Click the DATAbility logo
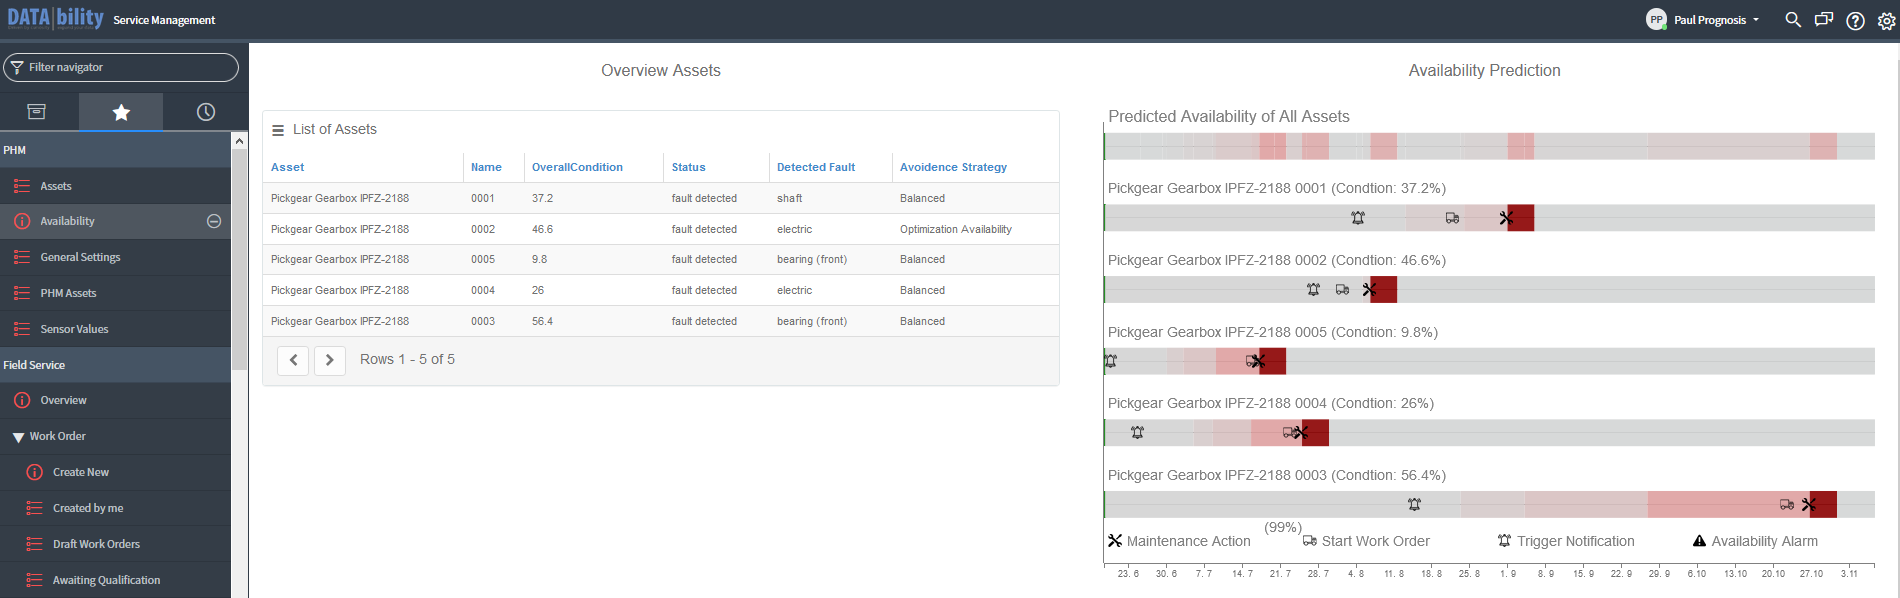 (56, 18)
